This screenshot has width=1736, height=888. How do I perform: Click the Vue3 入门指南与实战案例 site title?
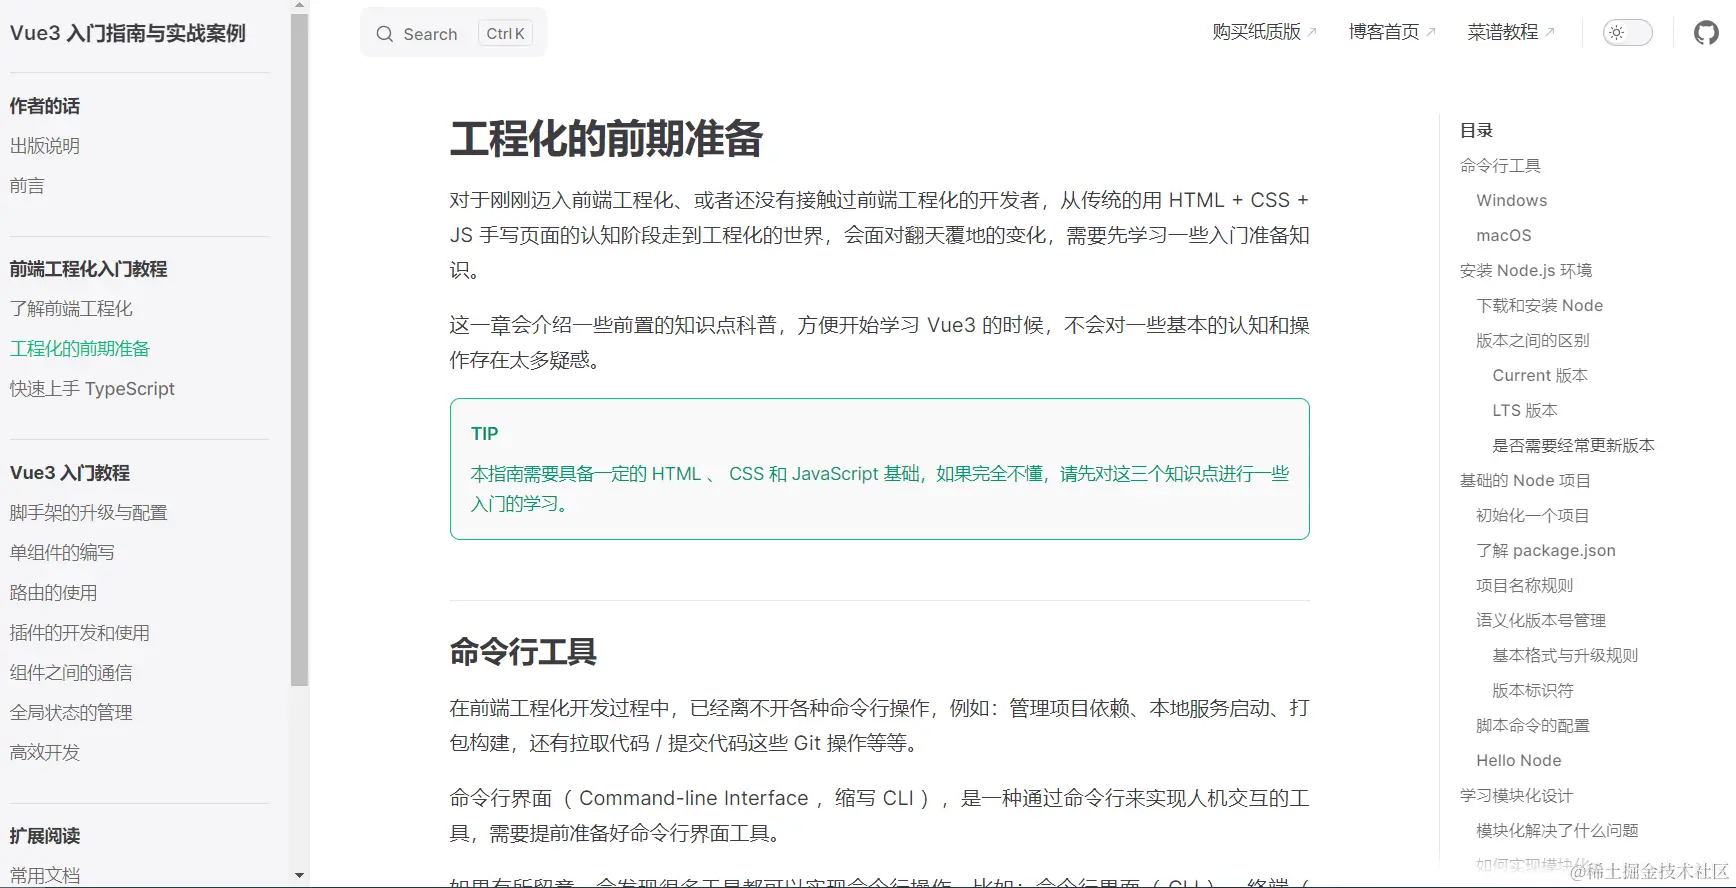click(x=128, y=33)
